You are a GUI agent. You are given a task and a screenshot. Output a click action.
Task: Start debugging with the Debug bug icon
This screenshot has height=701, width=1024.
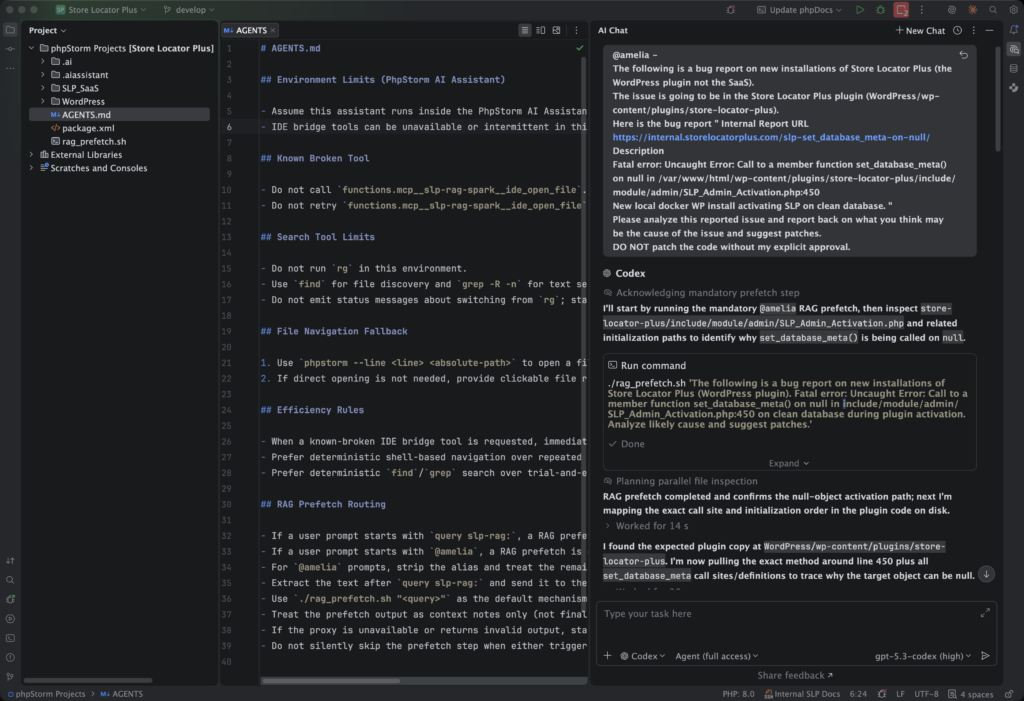tap(880, 10)
